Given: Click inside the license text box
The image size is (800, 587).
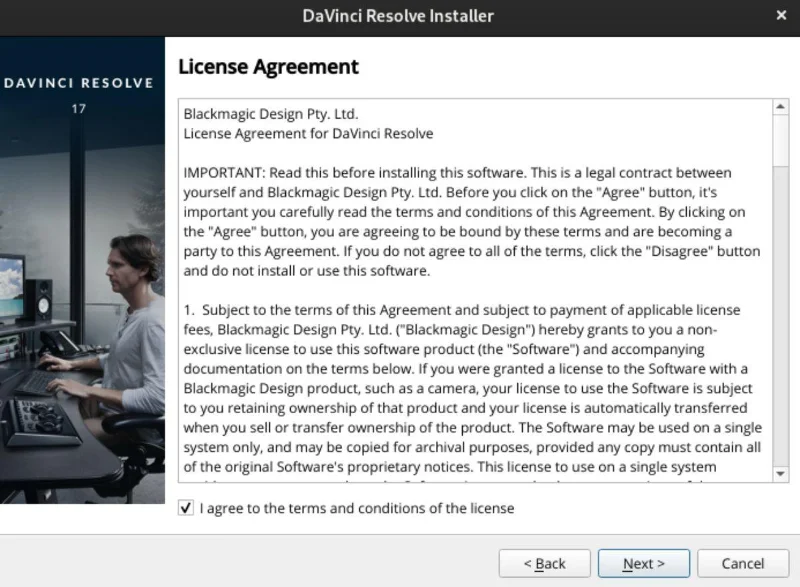Looking at the screenshot, I should 475,290.
